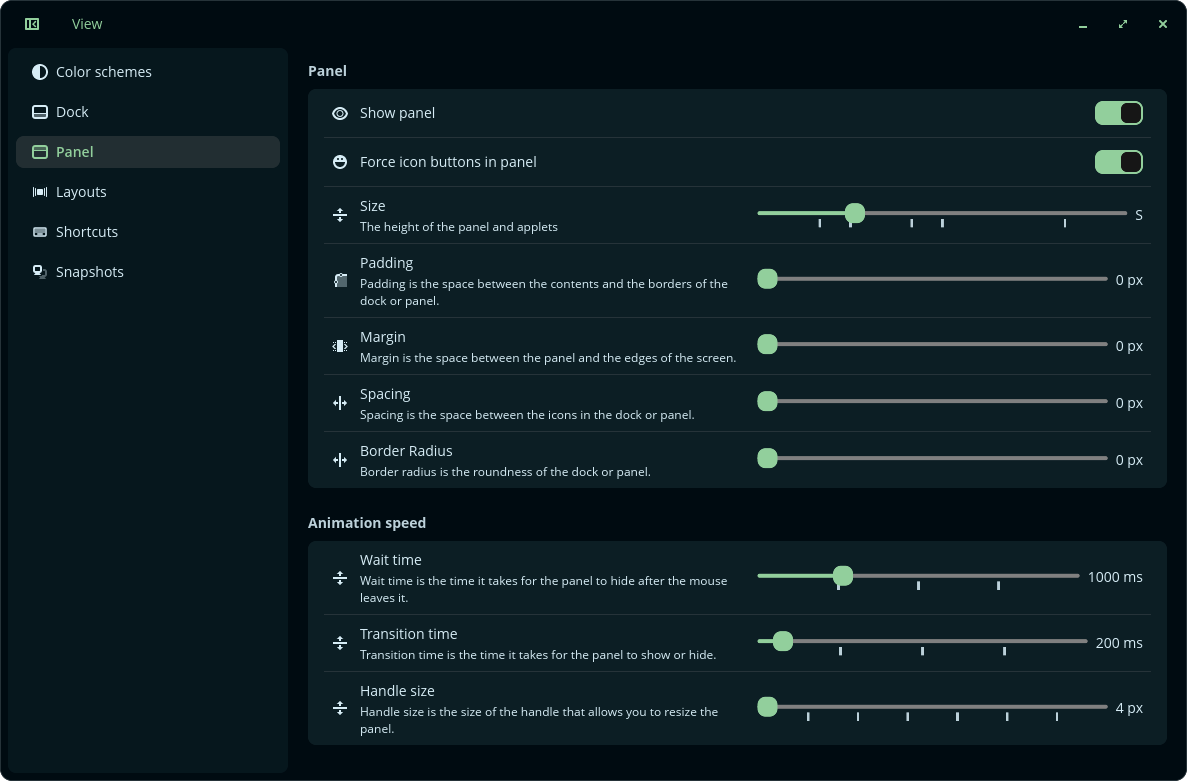Screen dimensions: 1187x781
Task: Click the Transition time slider knob
Action: [783, 641]
